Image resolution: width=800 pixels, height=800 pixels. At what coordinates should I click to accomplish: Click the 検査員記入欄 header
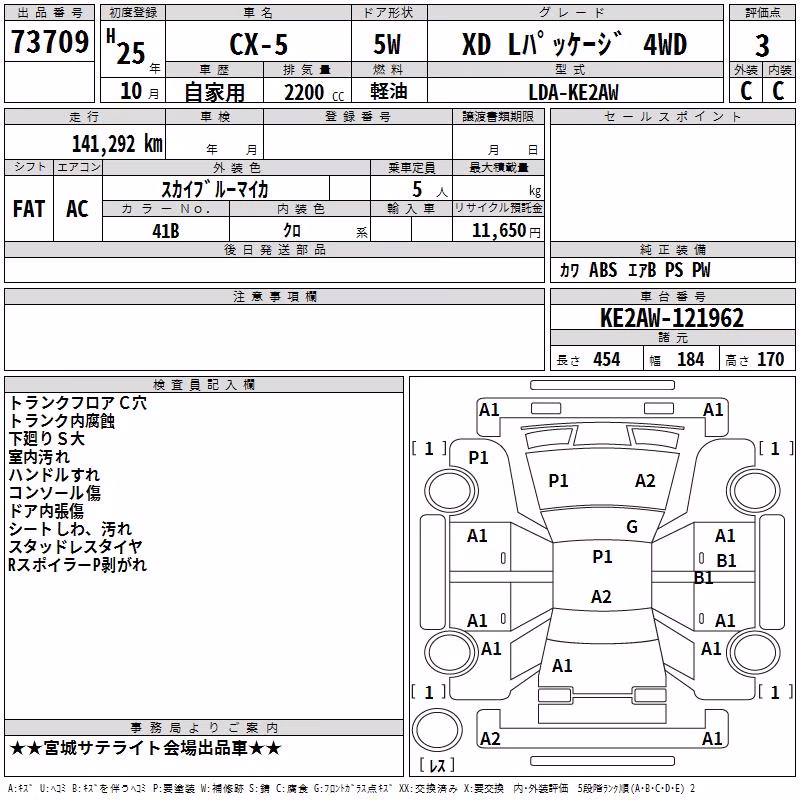click(x=204, y=385)
